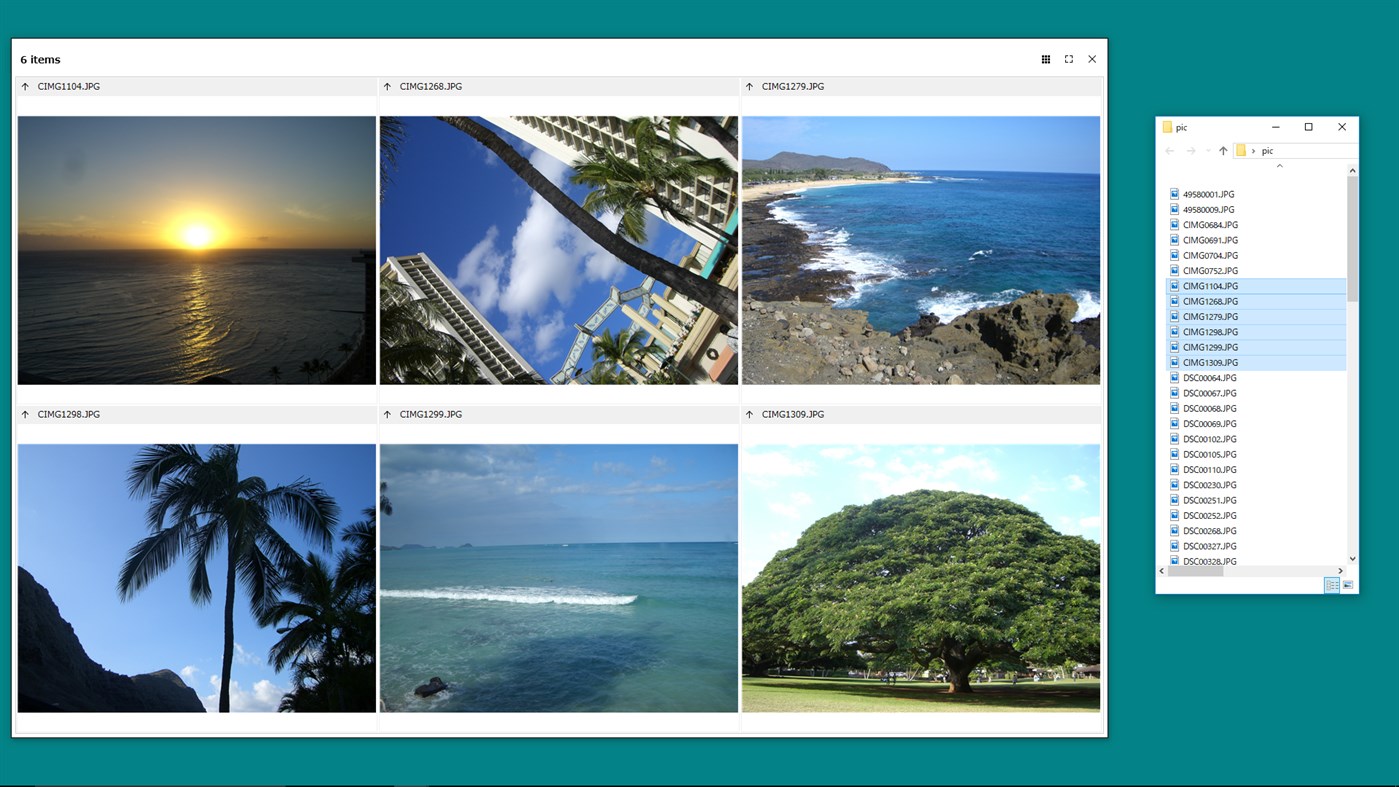The height and width of the screenshot is (787, 1399).
Task: Switch Explorer to details view
Action: (1331, 585)
